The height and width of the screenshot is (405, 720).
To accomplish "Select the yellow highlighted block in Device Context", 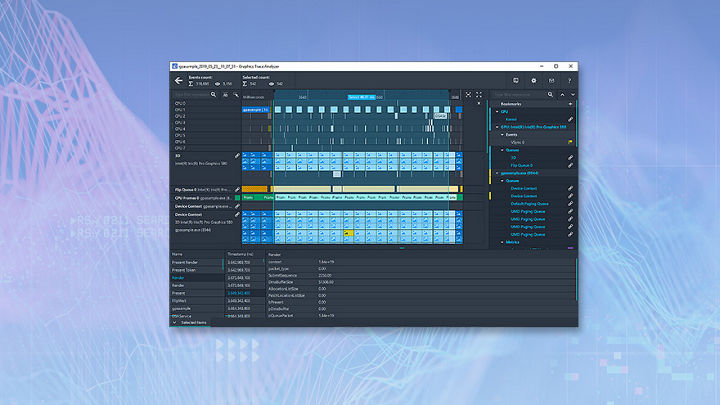I will click(349, 234).
